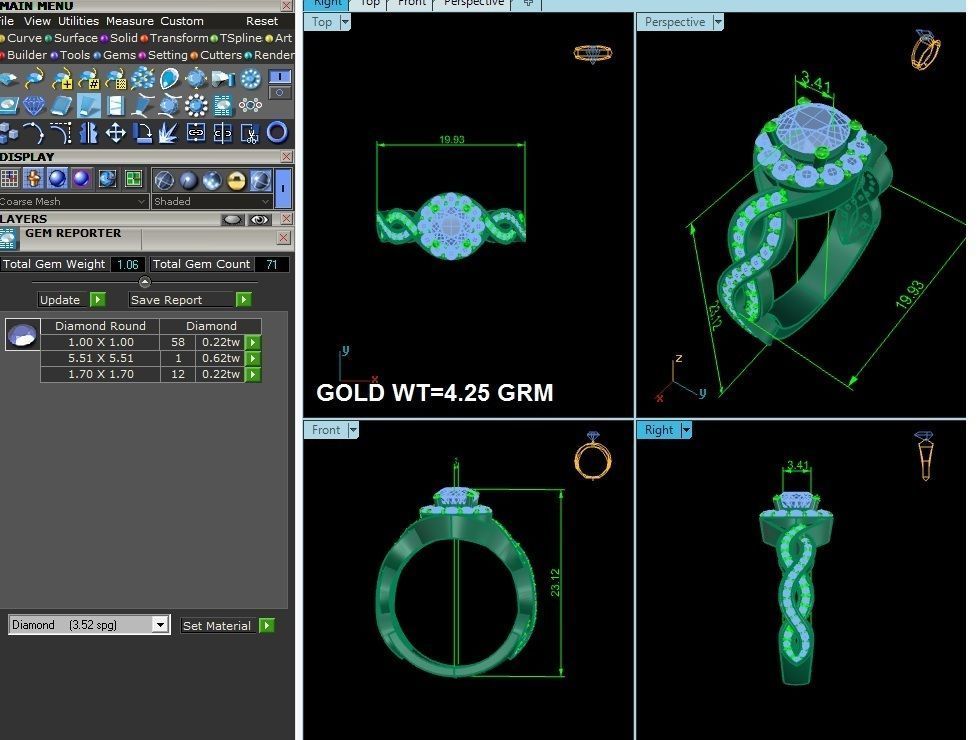This screenshot has height=740, width=979.
Task: Click the tall blue display panel bar
Action: 283,189
